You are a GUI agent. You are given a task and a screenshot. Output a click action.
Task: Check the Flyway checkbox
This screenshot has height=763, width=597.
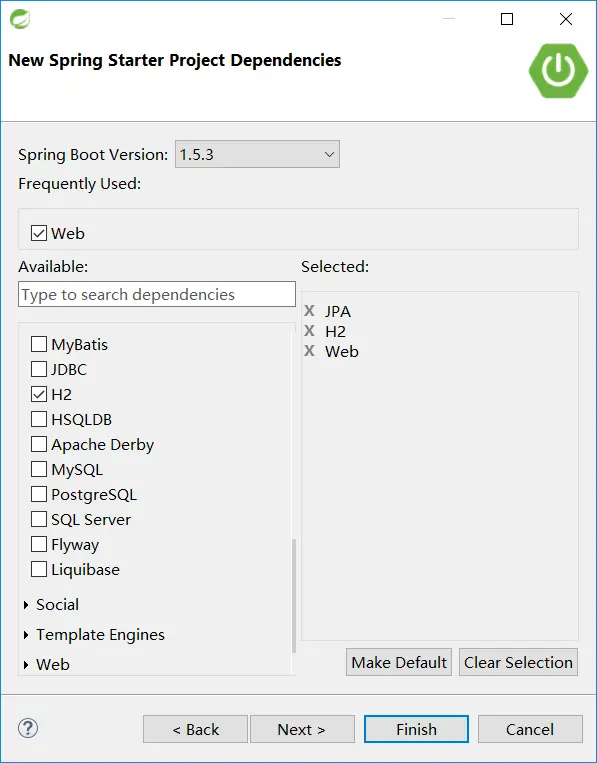[x=39, y=544]
